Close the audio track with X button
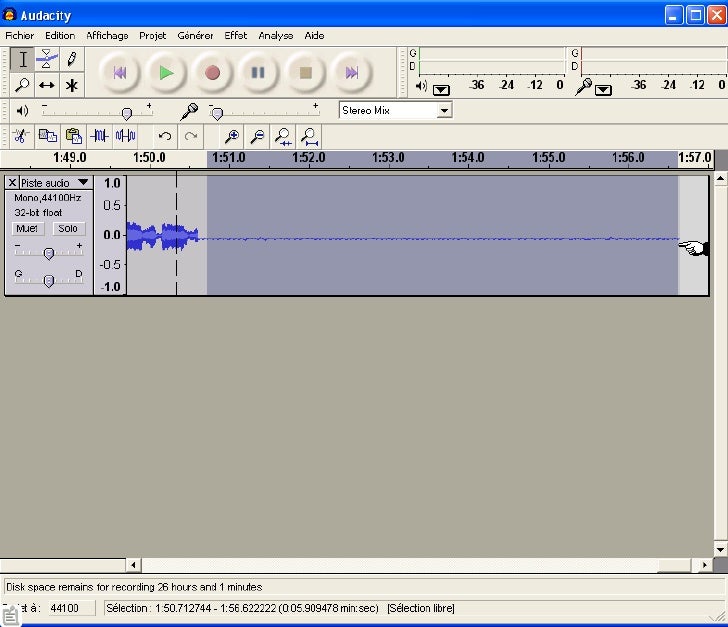 pos(12,183)
